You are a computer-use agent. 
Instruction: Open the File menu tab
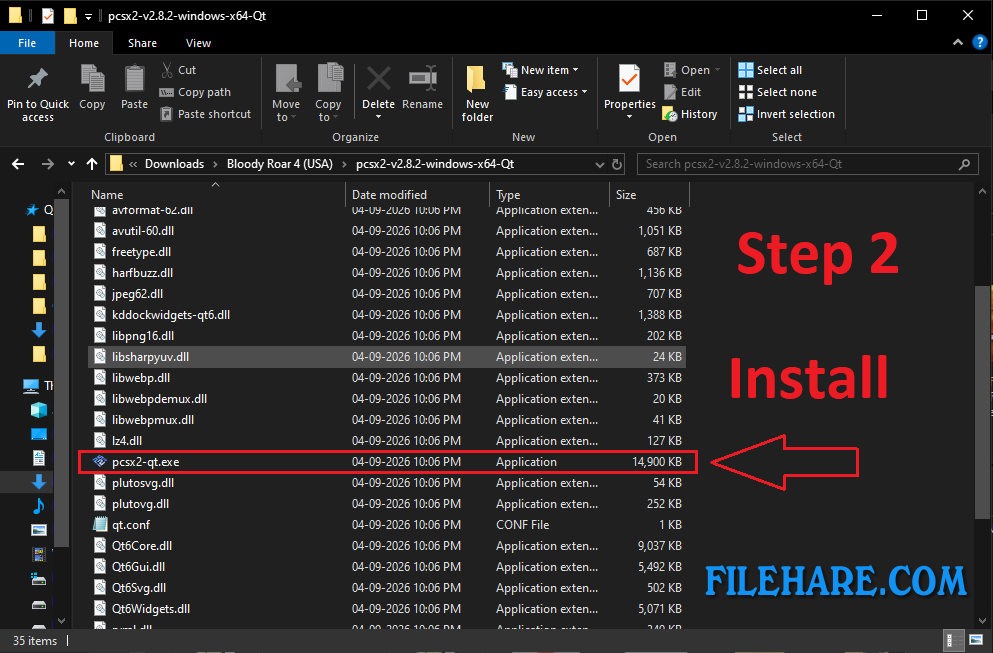pos(27,43)
